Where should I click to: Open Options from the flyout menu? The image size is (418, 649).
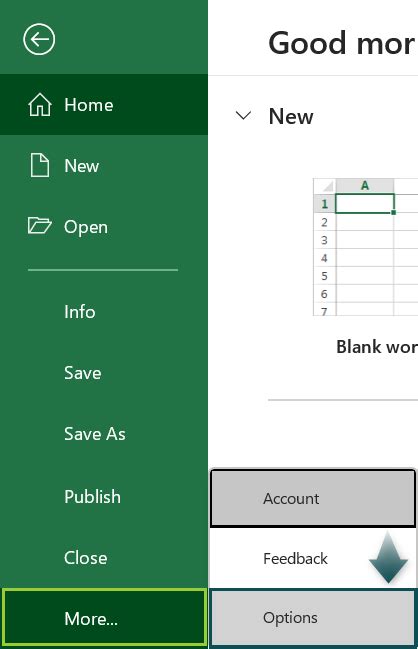[x=313, y=618]
